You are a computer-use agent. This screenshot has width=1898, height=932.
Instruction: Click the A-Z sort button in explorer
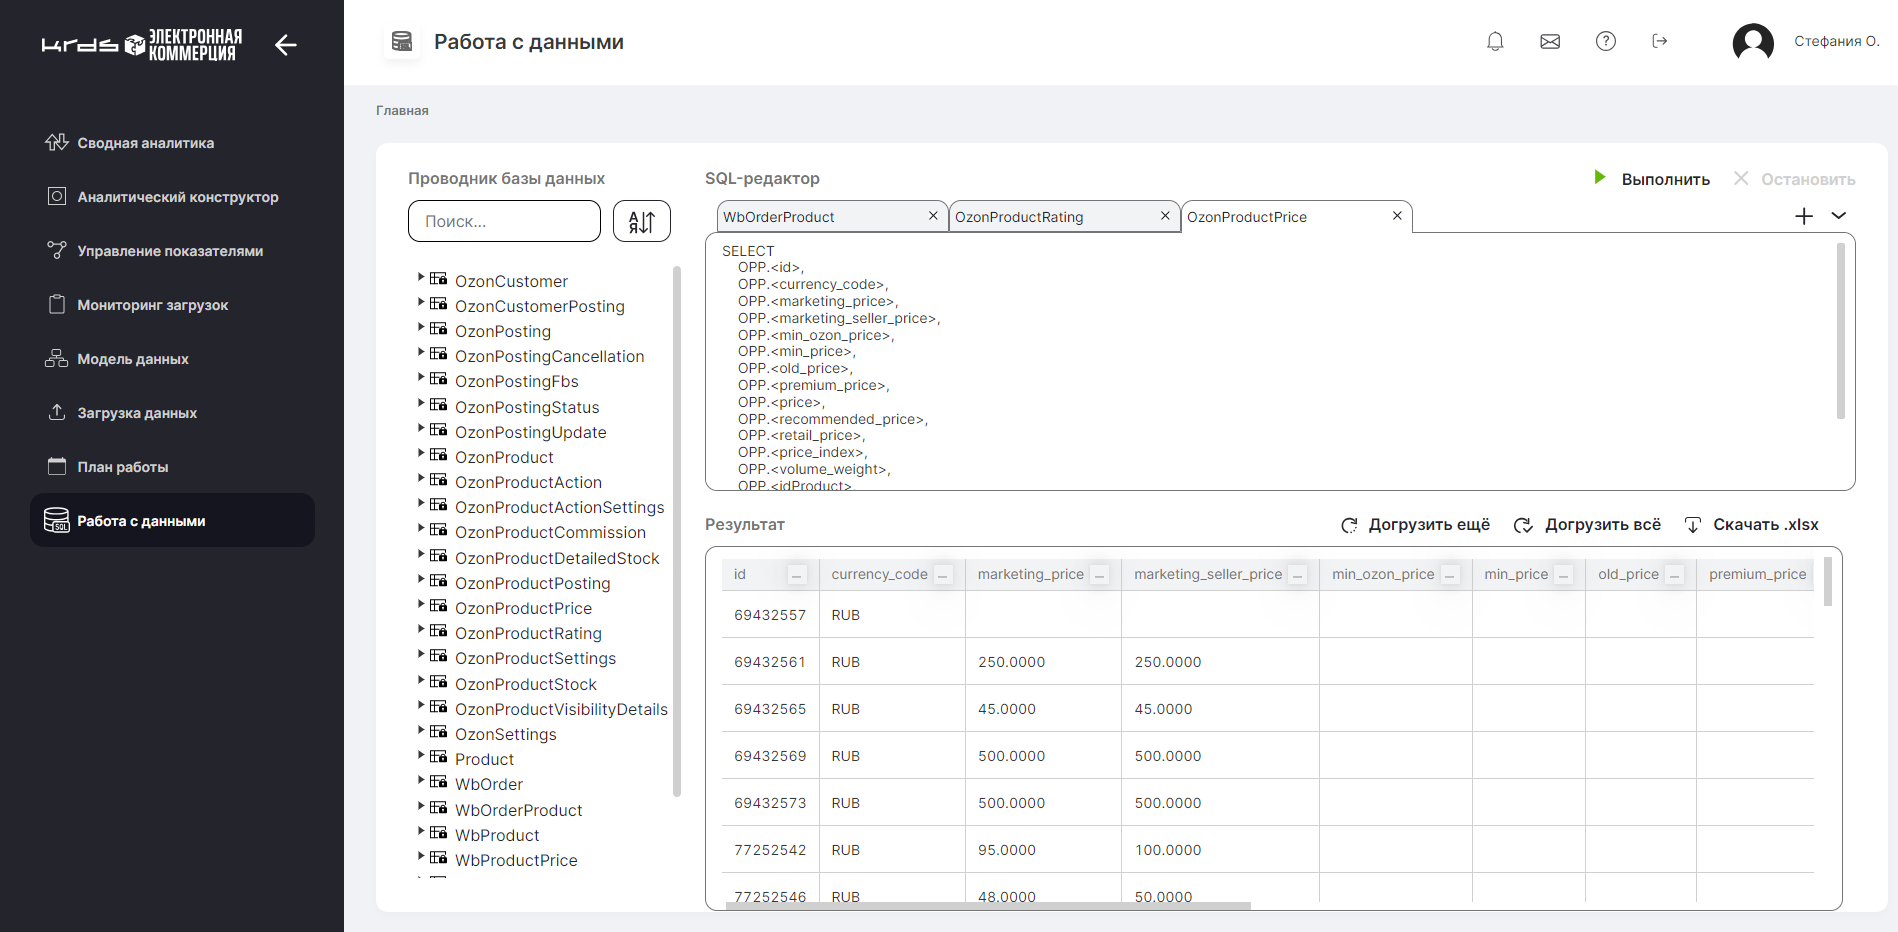(x=641, y=221)
